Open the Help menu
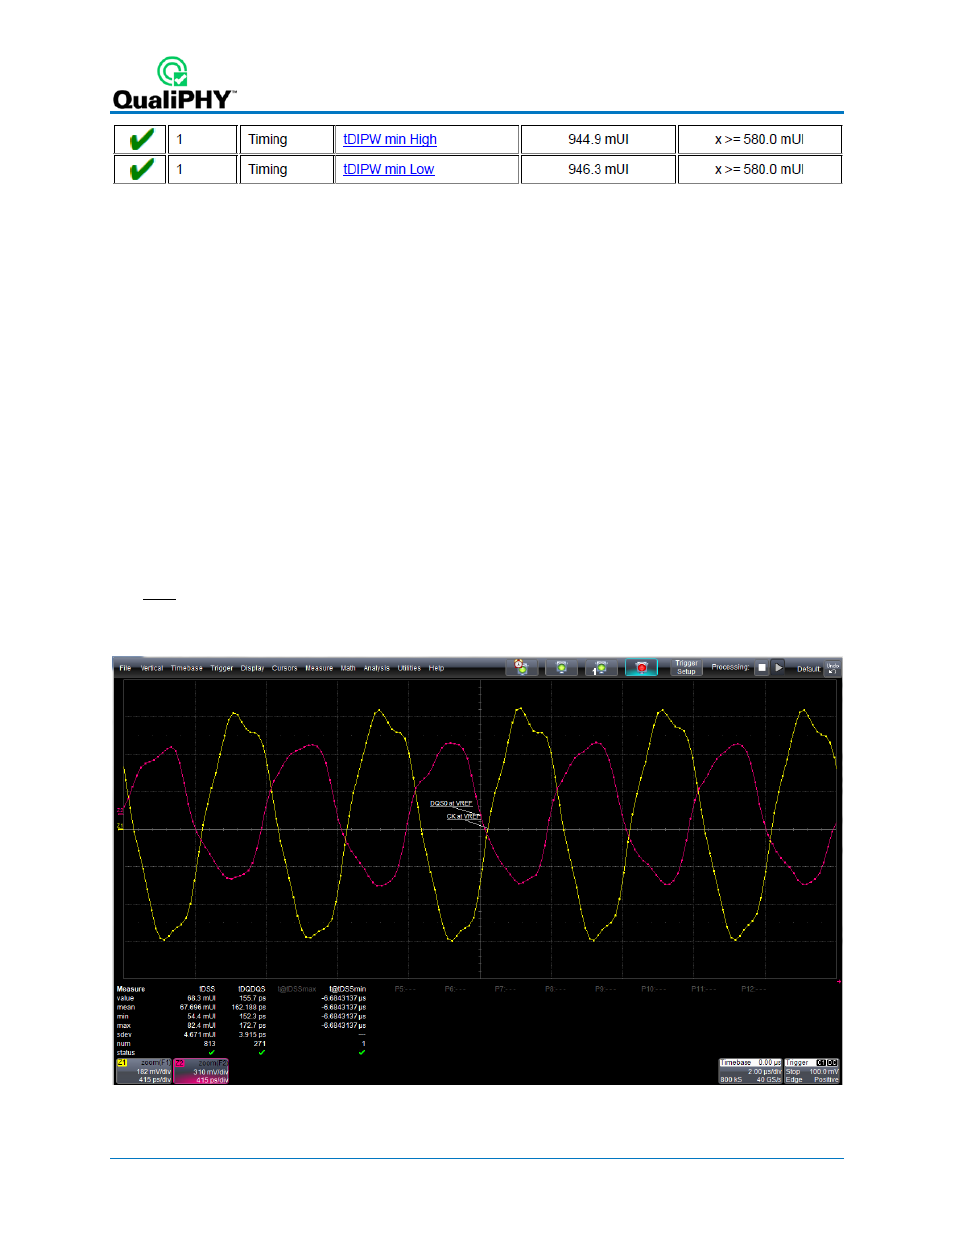The image size is (954, 1235). [437, 668]
